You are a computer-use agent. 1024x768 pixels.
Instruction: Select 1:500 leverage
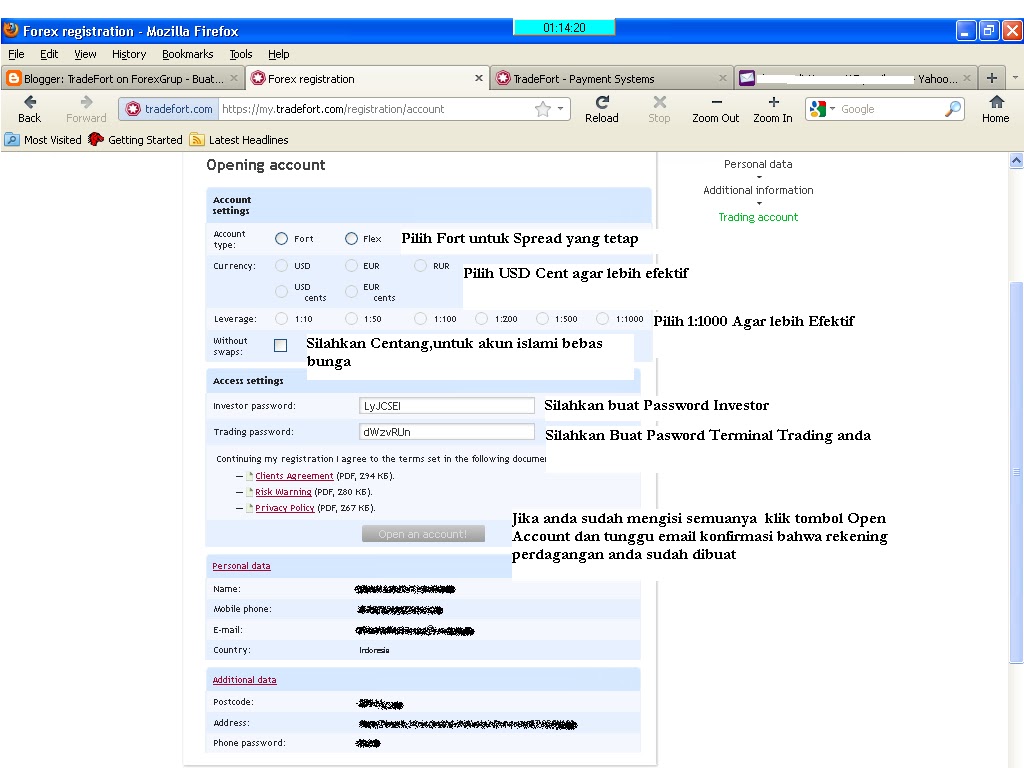542,319
